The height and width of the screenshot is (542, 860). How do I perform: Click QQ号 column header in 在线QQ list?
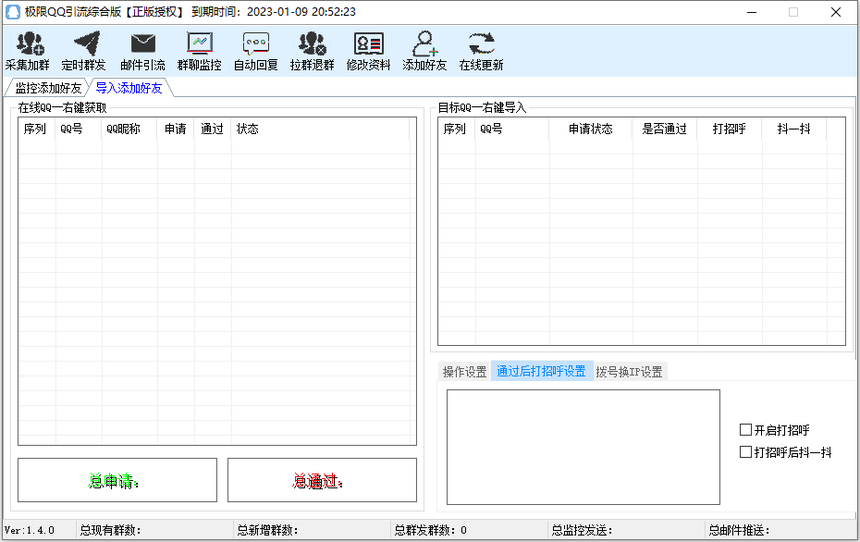[78, 129]
